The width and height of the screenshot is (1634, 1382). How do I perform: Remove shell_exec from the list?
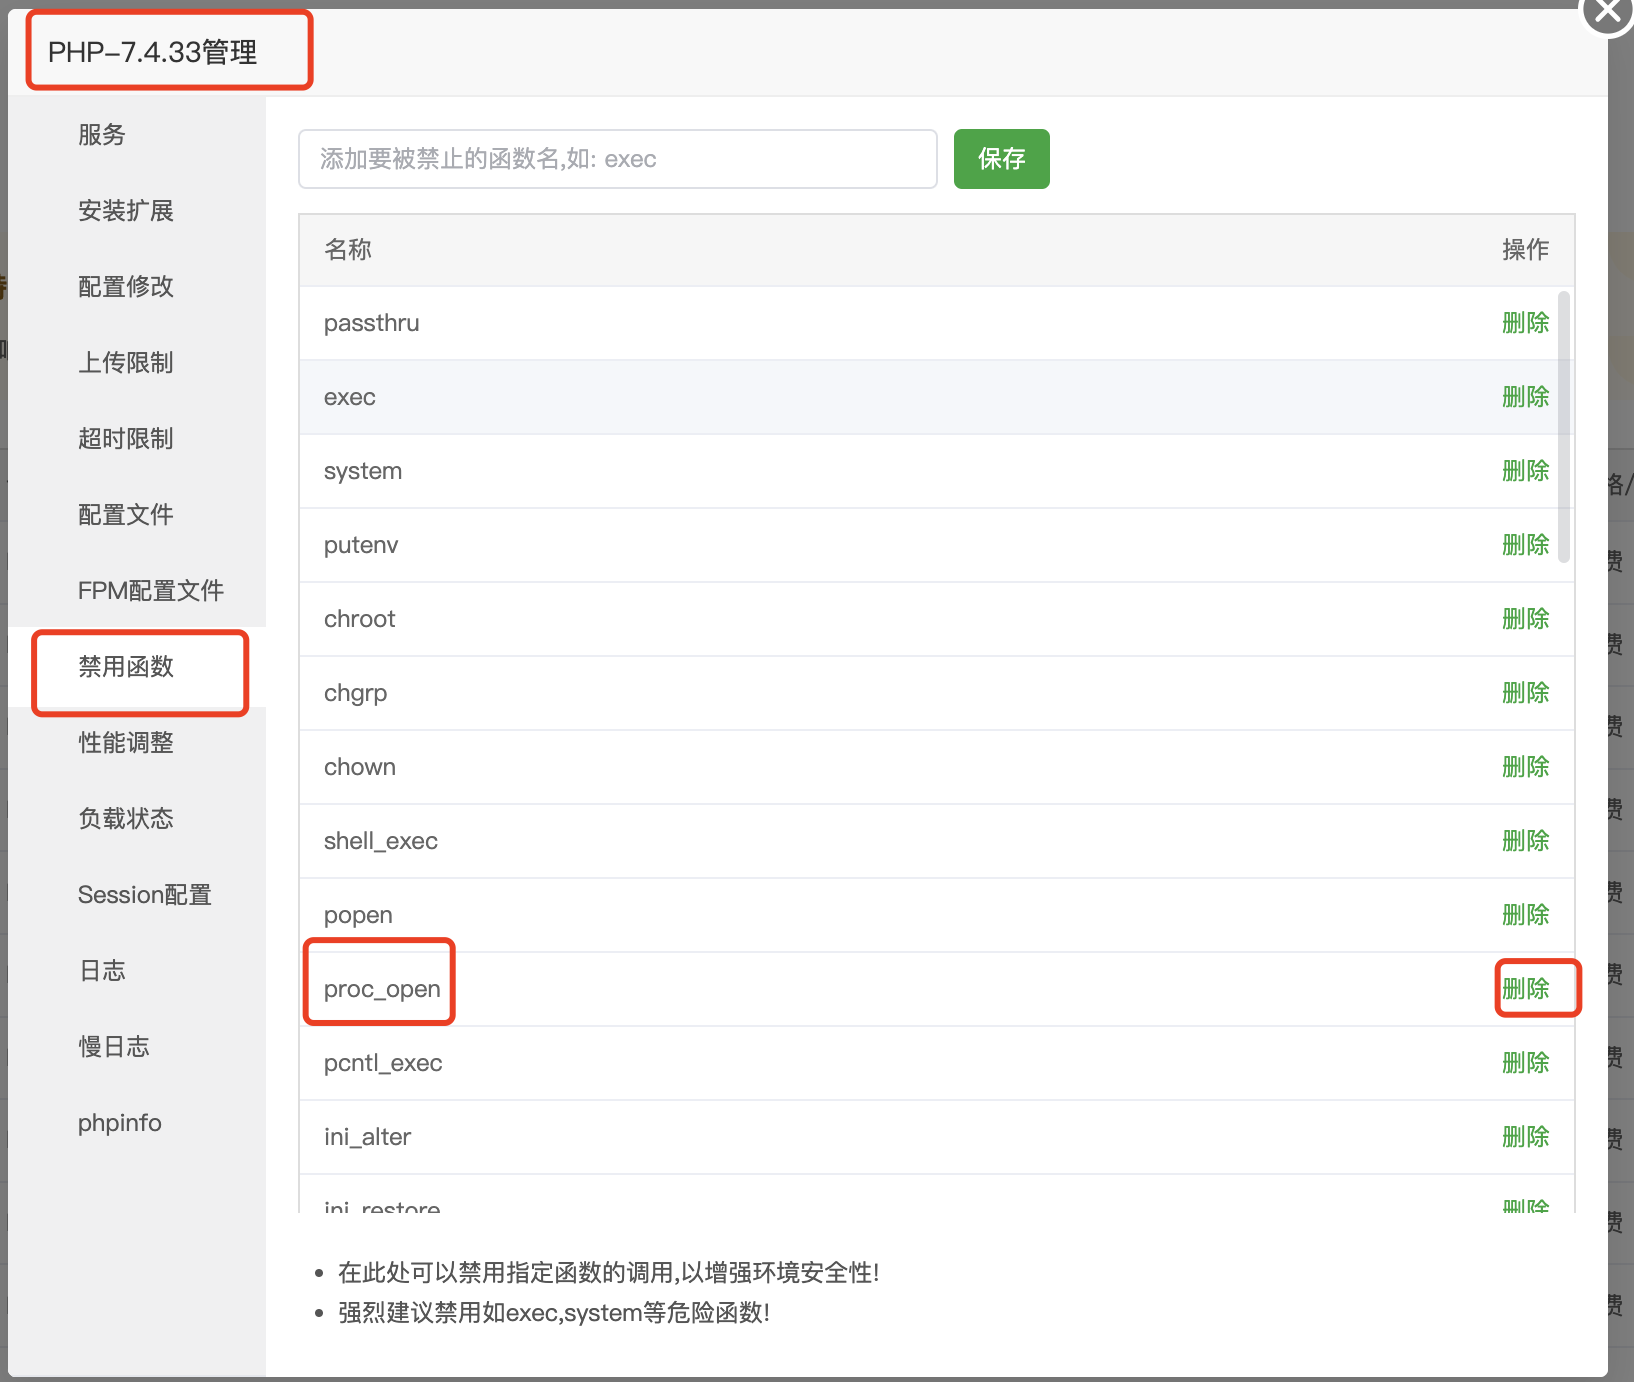[x=1525, y=841]
